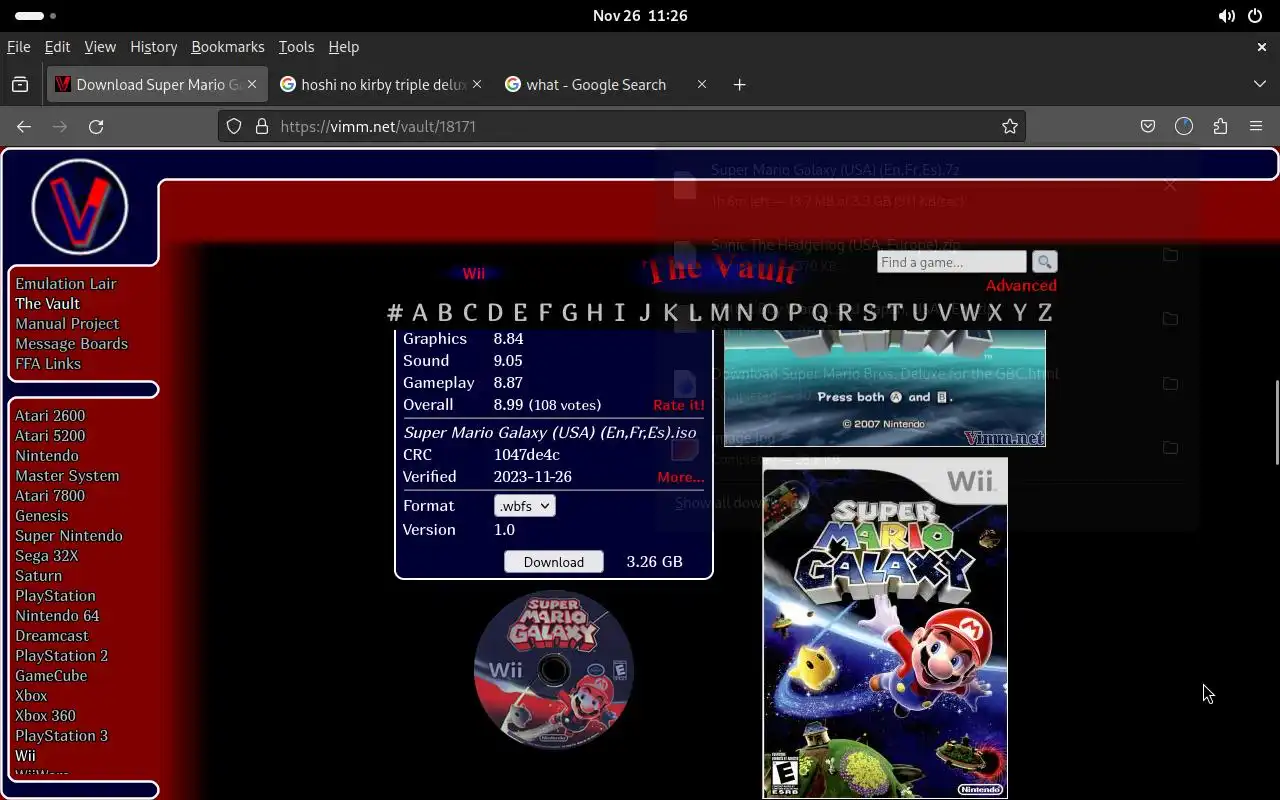Browse games under letter A
Image resolution: width=1280 pixels, height=800 pixels.
click(420, 313)
